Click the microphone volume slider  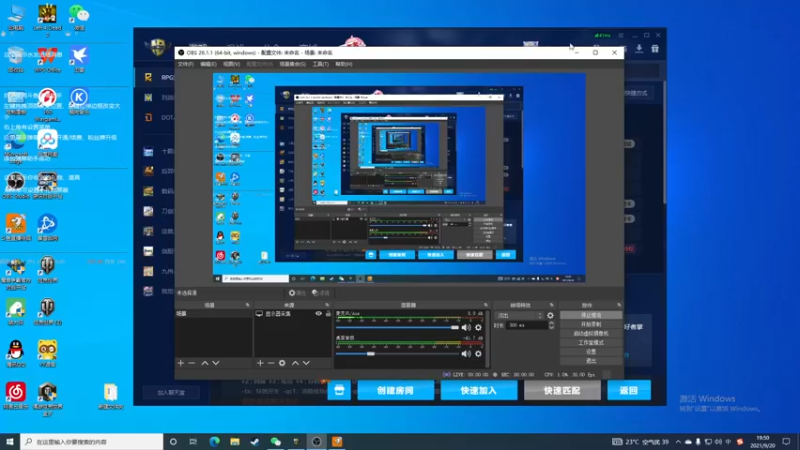pos(398,328)
